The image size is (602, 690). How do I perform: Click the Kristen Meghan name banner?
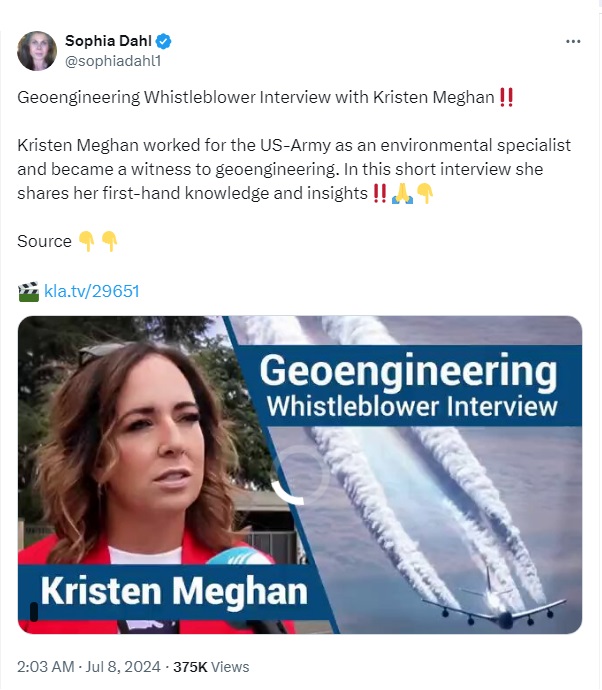coord(174,591)
